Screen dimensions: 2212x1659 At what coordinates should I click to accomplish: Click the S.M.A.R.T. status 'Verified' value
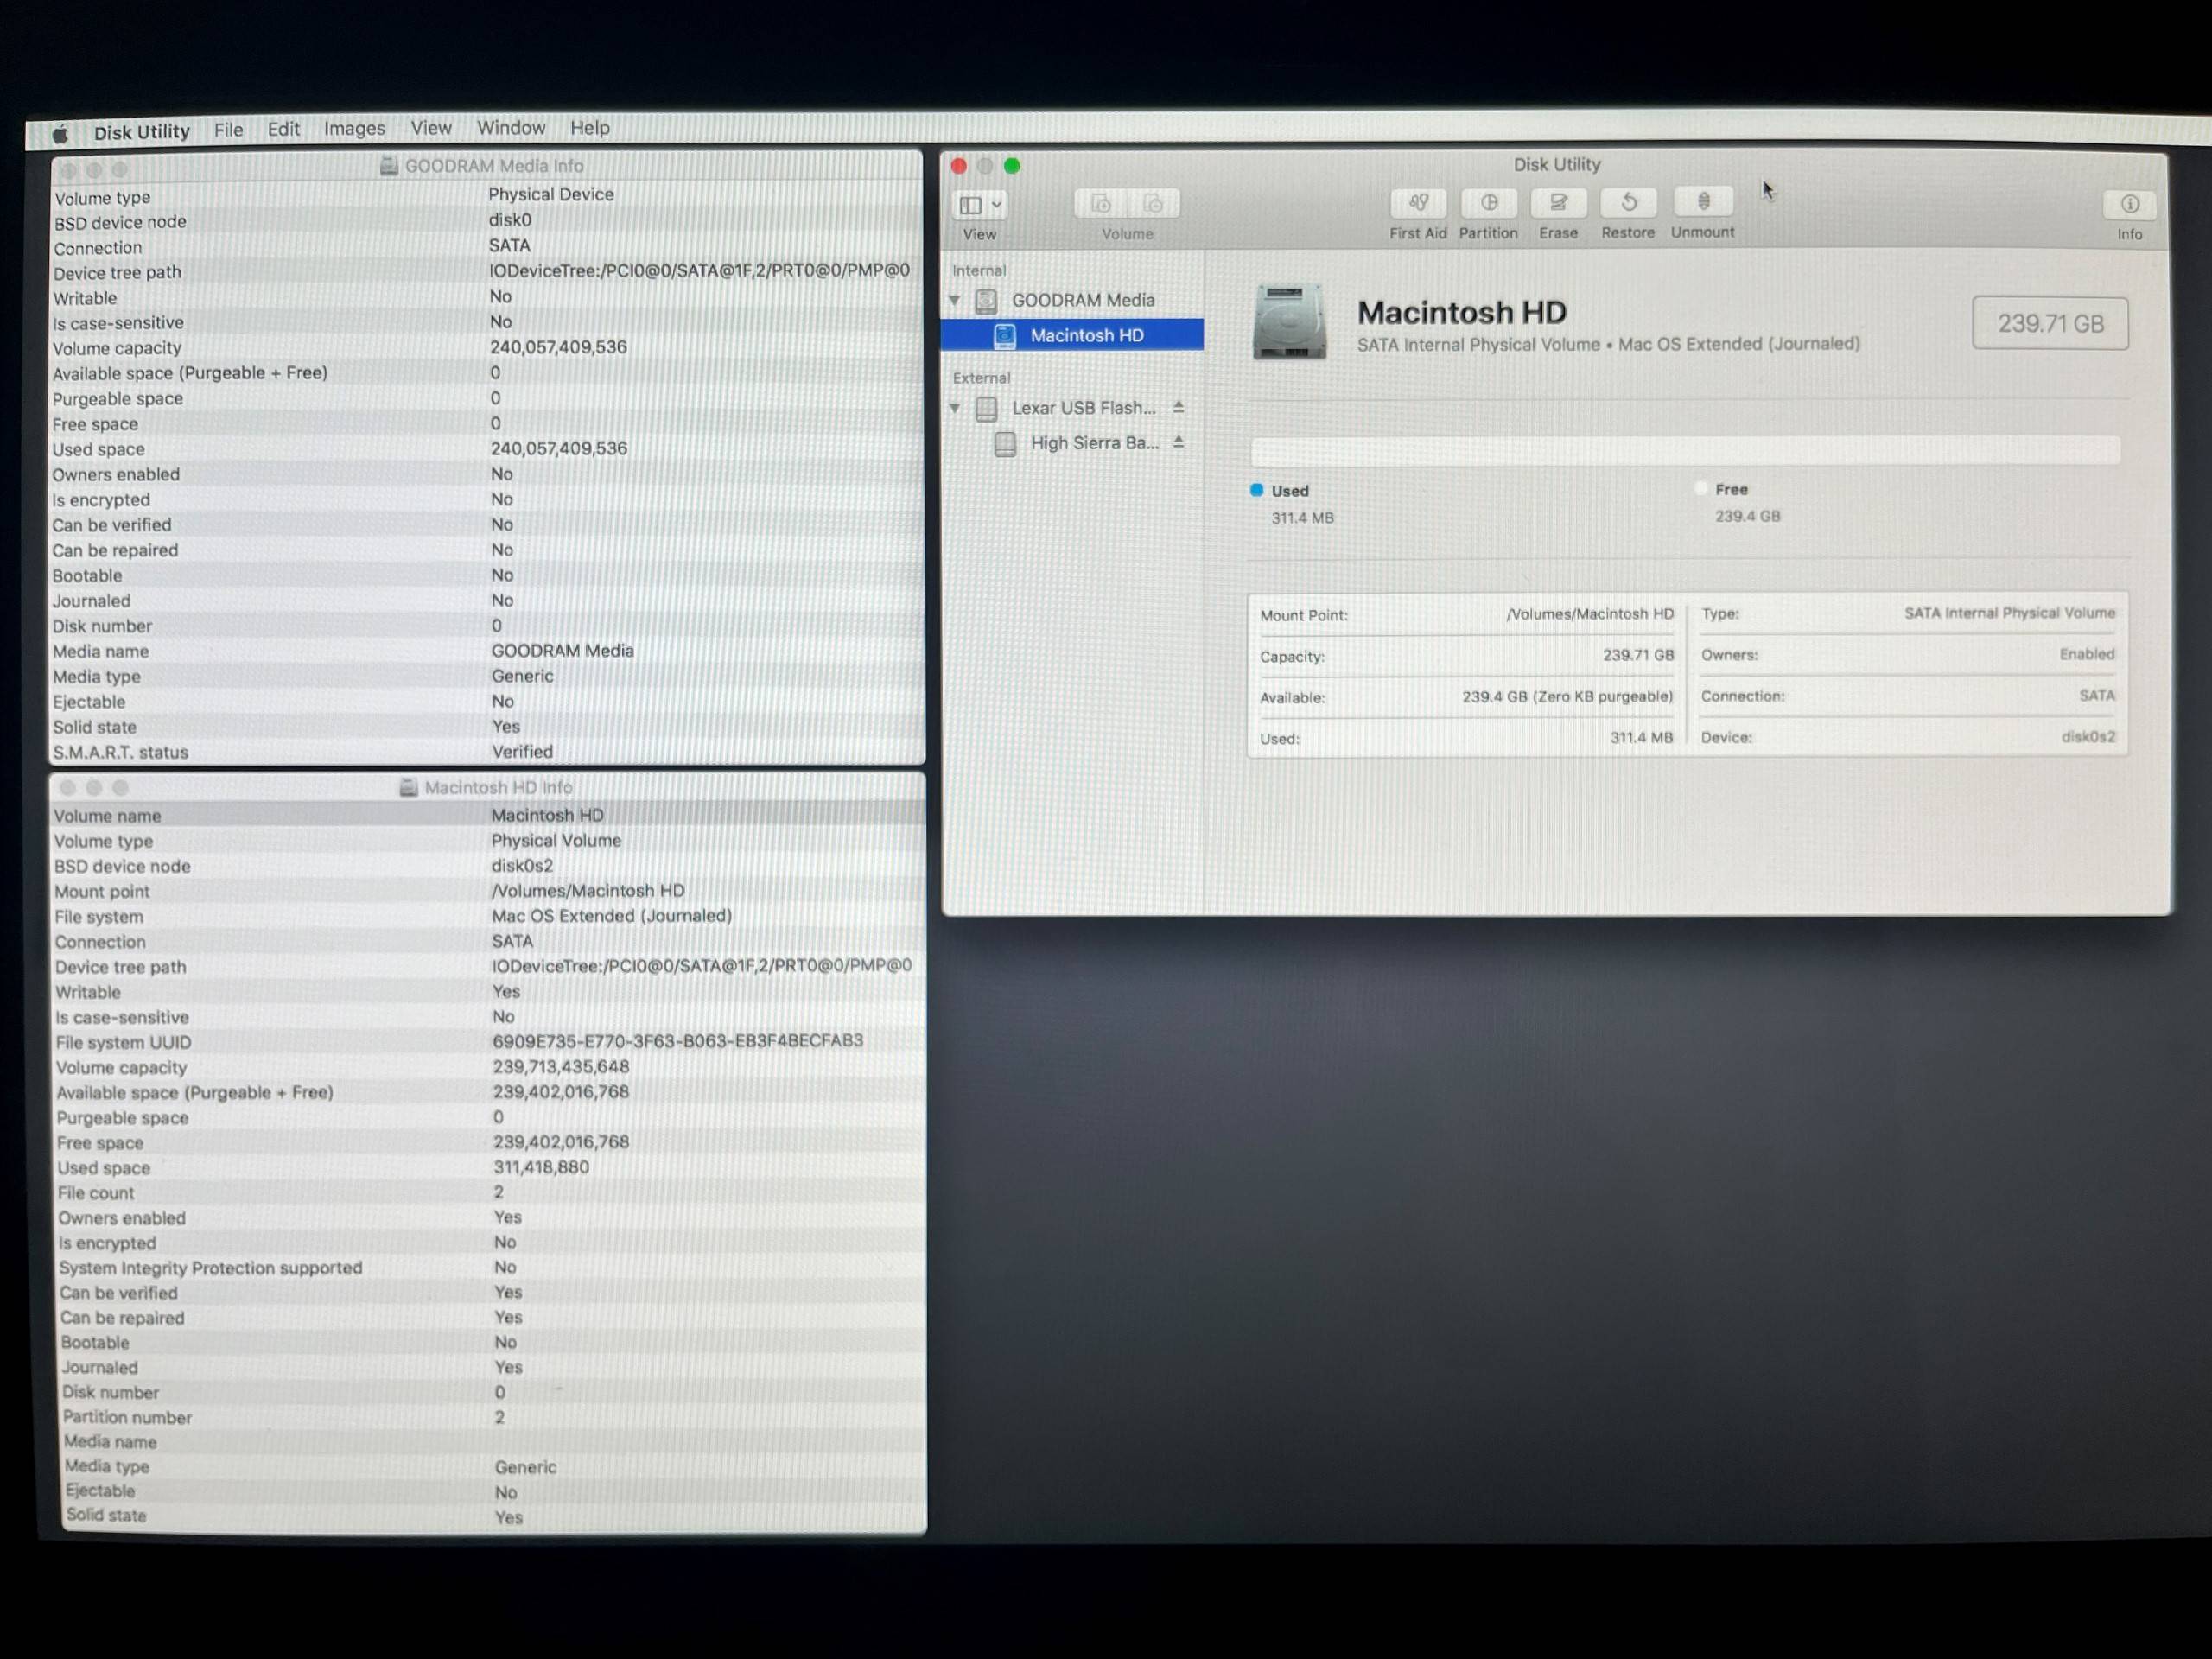click(522, 752)
